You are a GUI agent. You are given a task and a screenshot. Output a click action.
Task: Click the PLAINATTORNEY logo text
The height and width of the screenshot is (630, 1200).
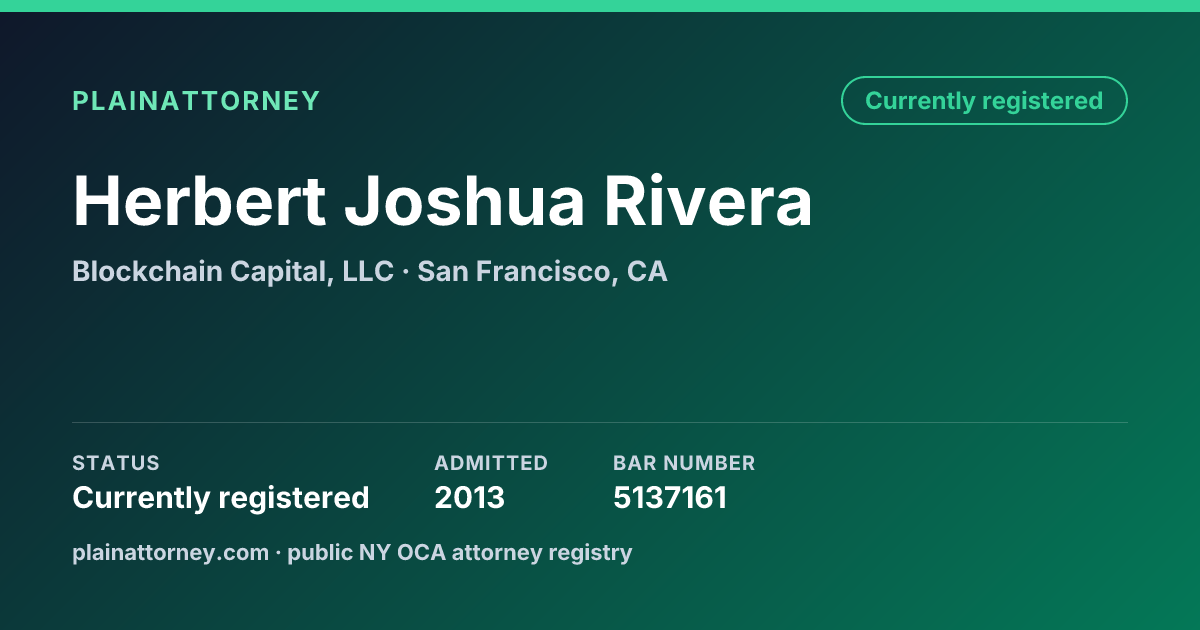(196, 101)
